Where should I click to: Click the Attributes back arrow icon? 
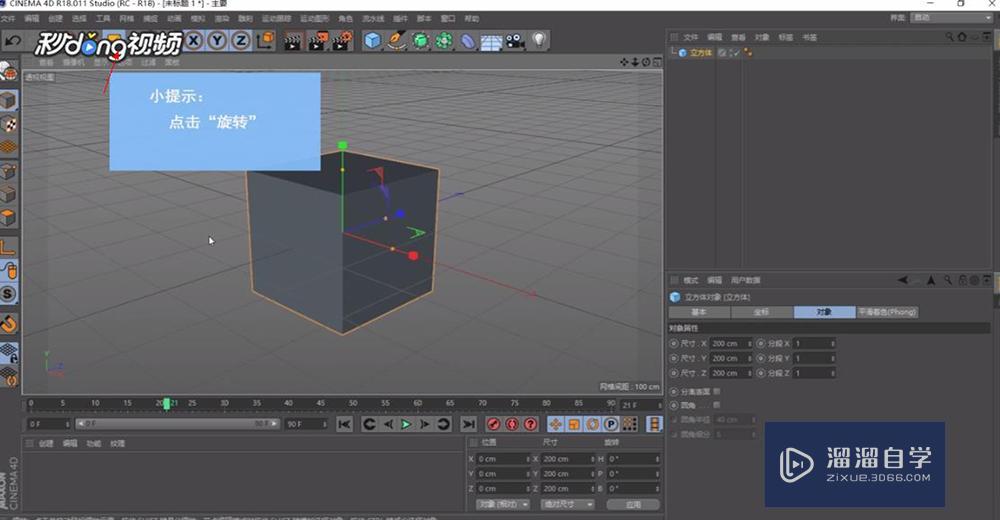pyautogui.click(x=902, y=280)
